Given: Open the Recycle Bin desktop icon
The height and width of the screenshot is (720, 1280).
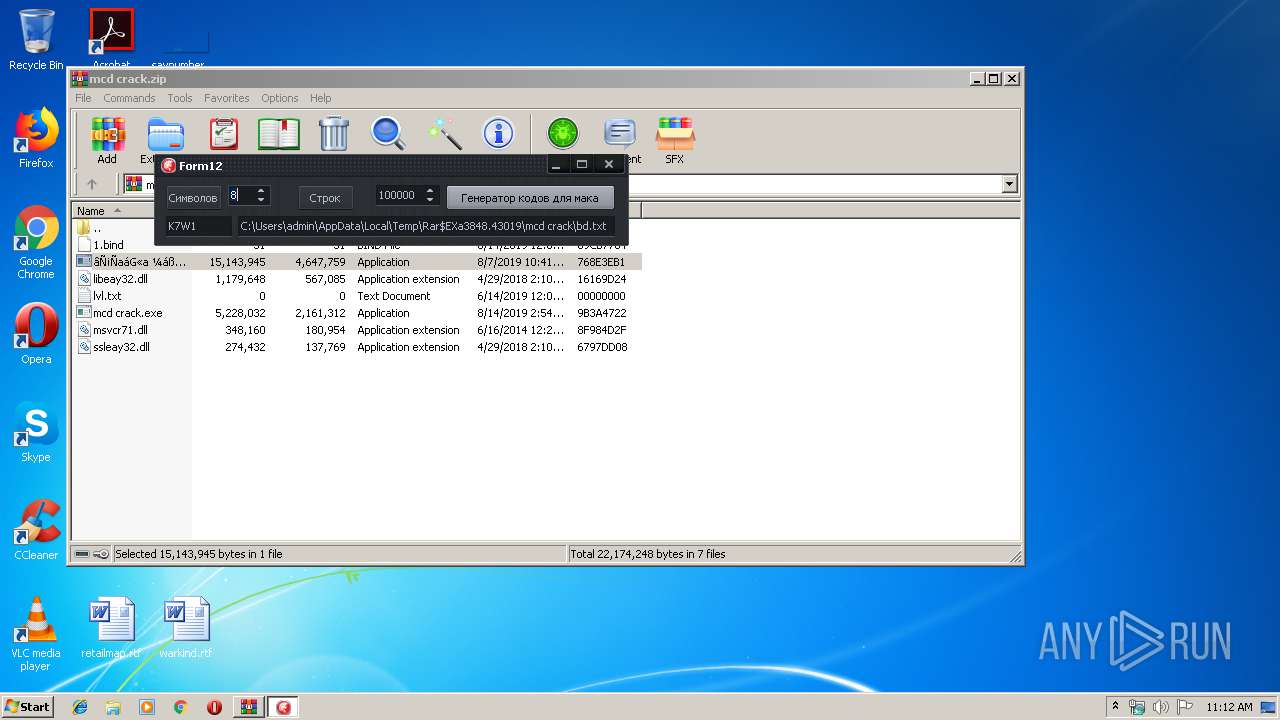Looking at the screenshot, I should pos(36,40).
